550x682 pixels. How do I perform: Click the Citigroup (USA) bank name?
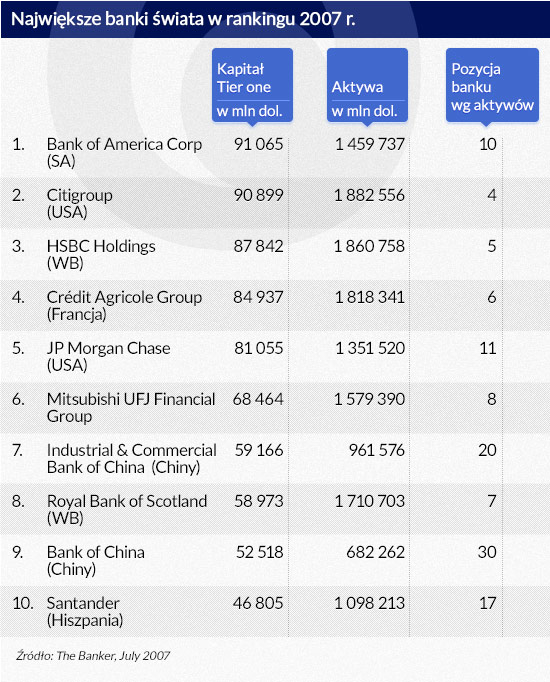[80, 204]
